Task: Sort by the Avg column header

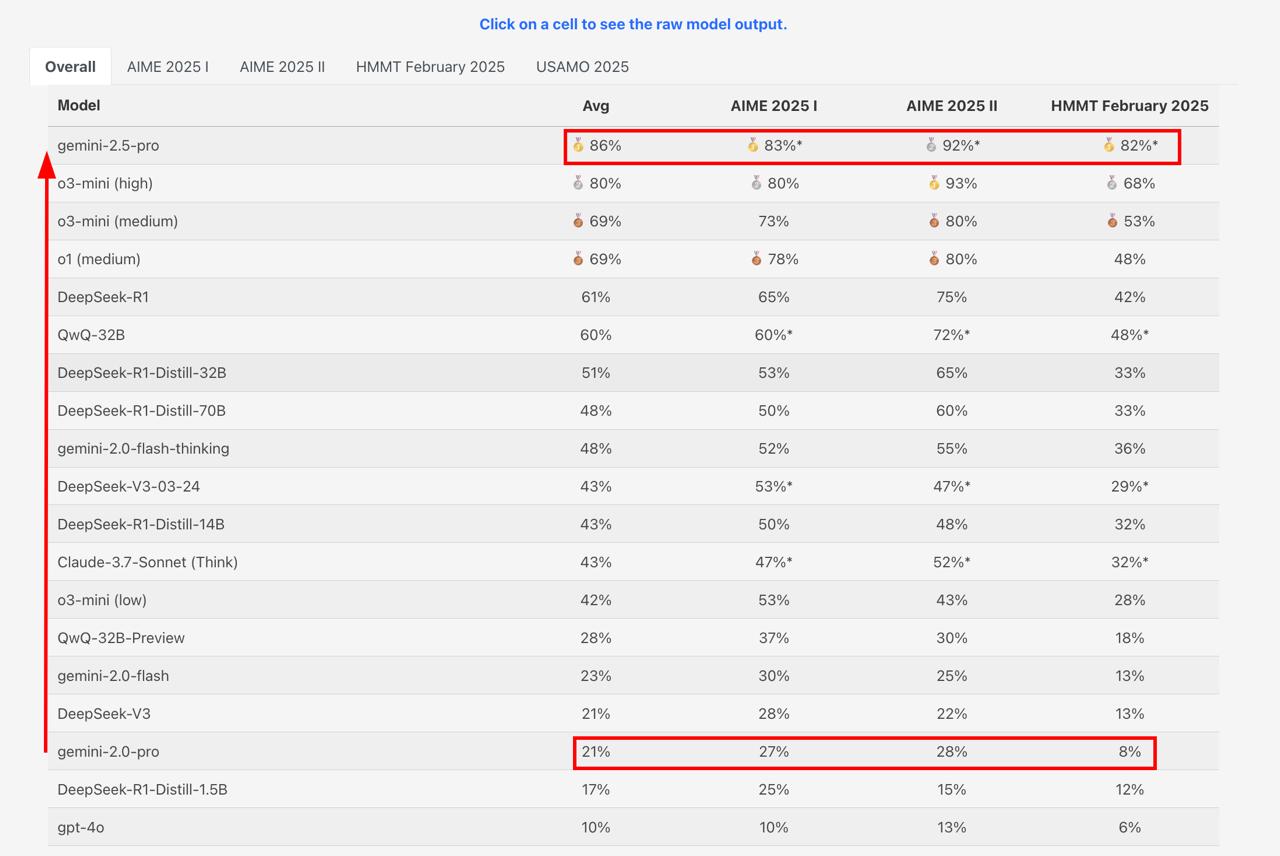Action: click(596, 105)
